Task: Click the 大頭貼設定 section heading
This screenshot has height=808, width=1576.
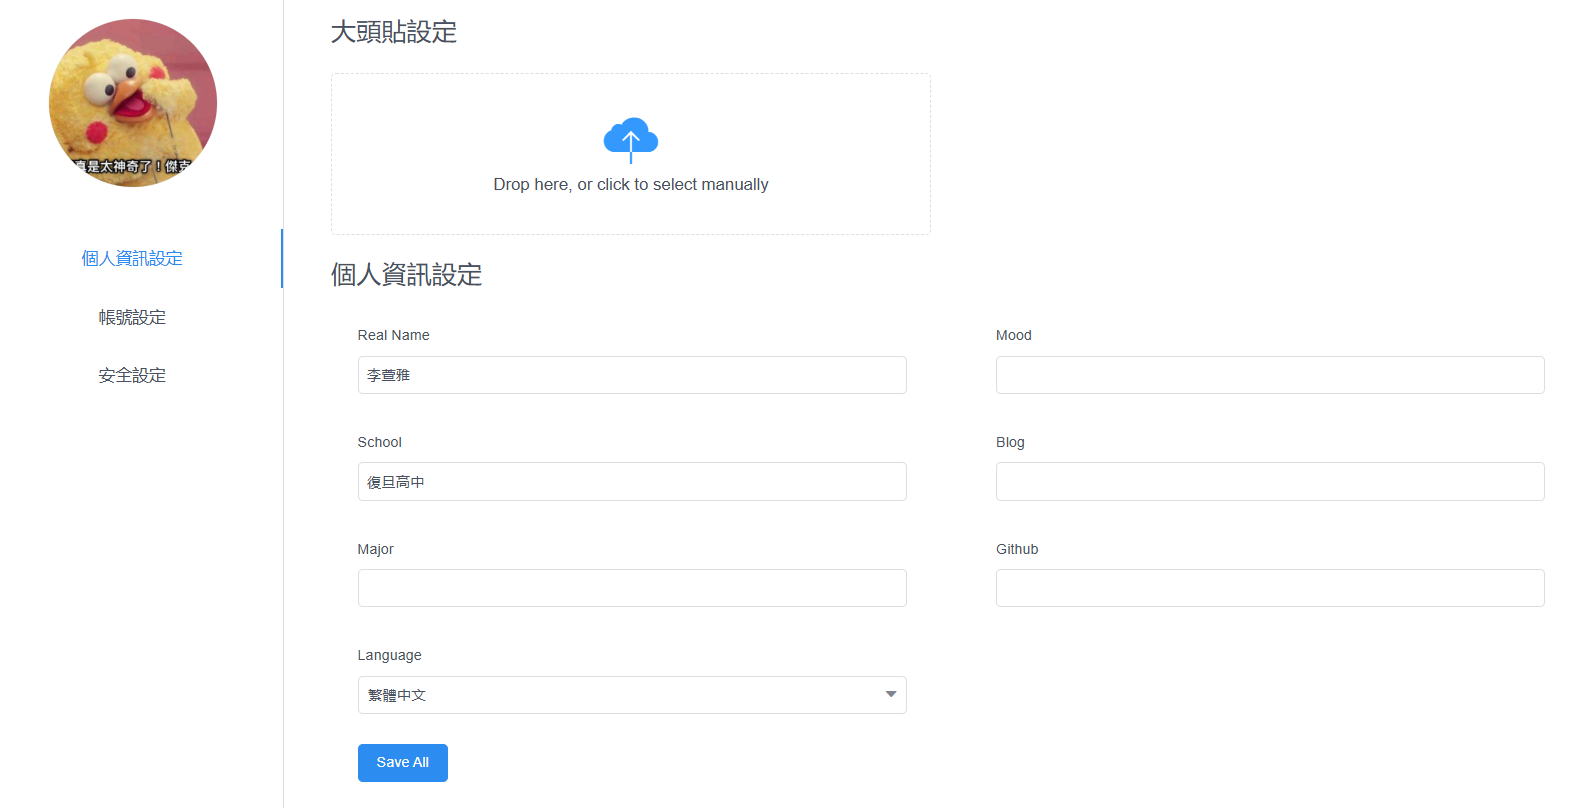Action: point(393,32)
